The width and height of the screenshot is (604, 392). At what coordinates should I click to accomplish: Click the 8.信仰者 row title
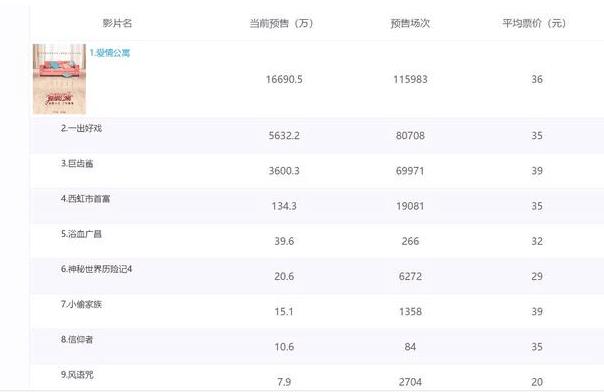coord(77,339)
